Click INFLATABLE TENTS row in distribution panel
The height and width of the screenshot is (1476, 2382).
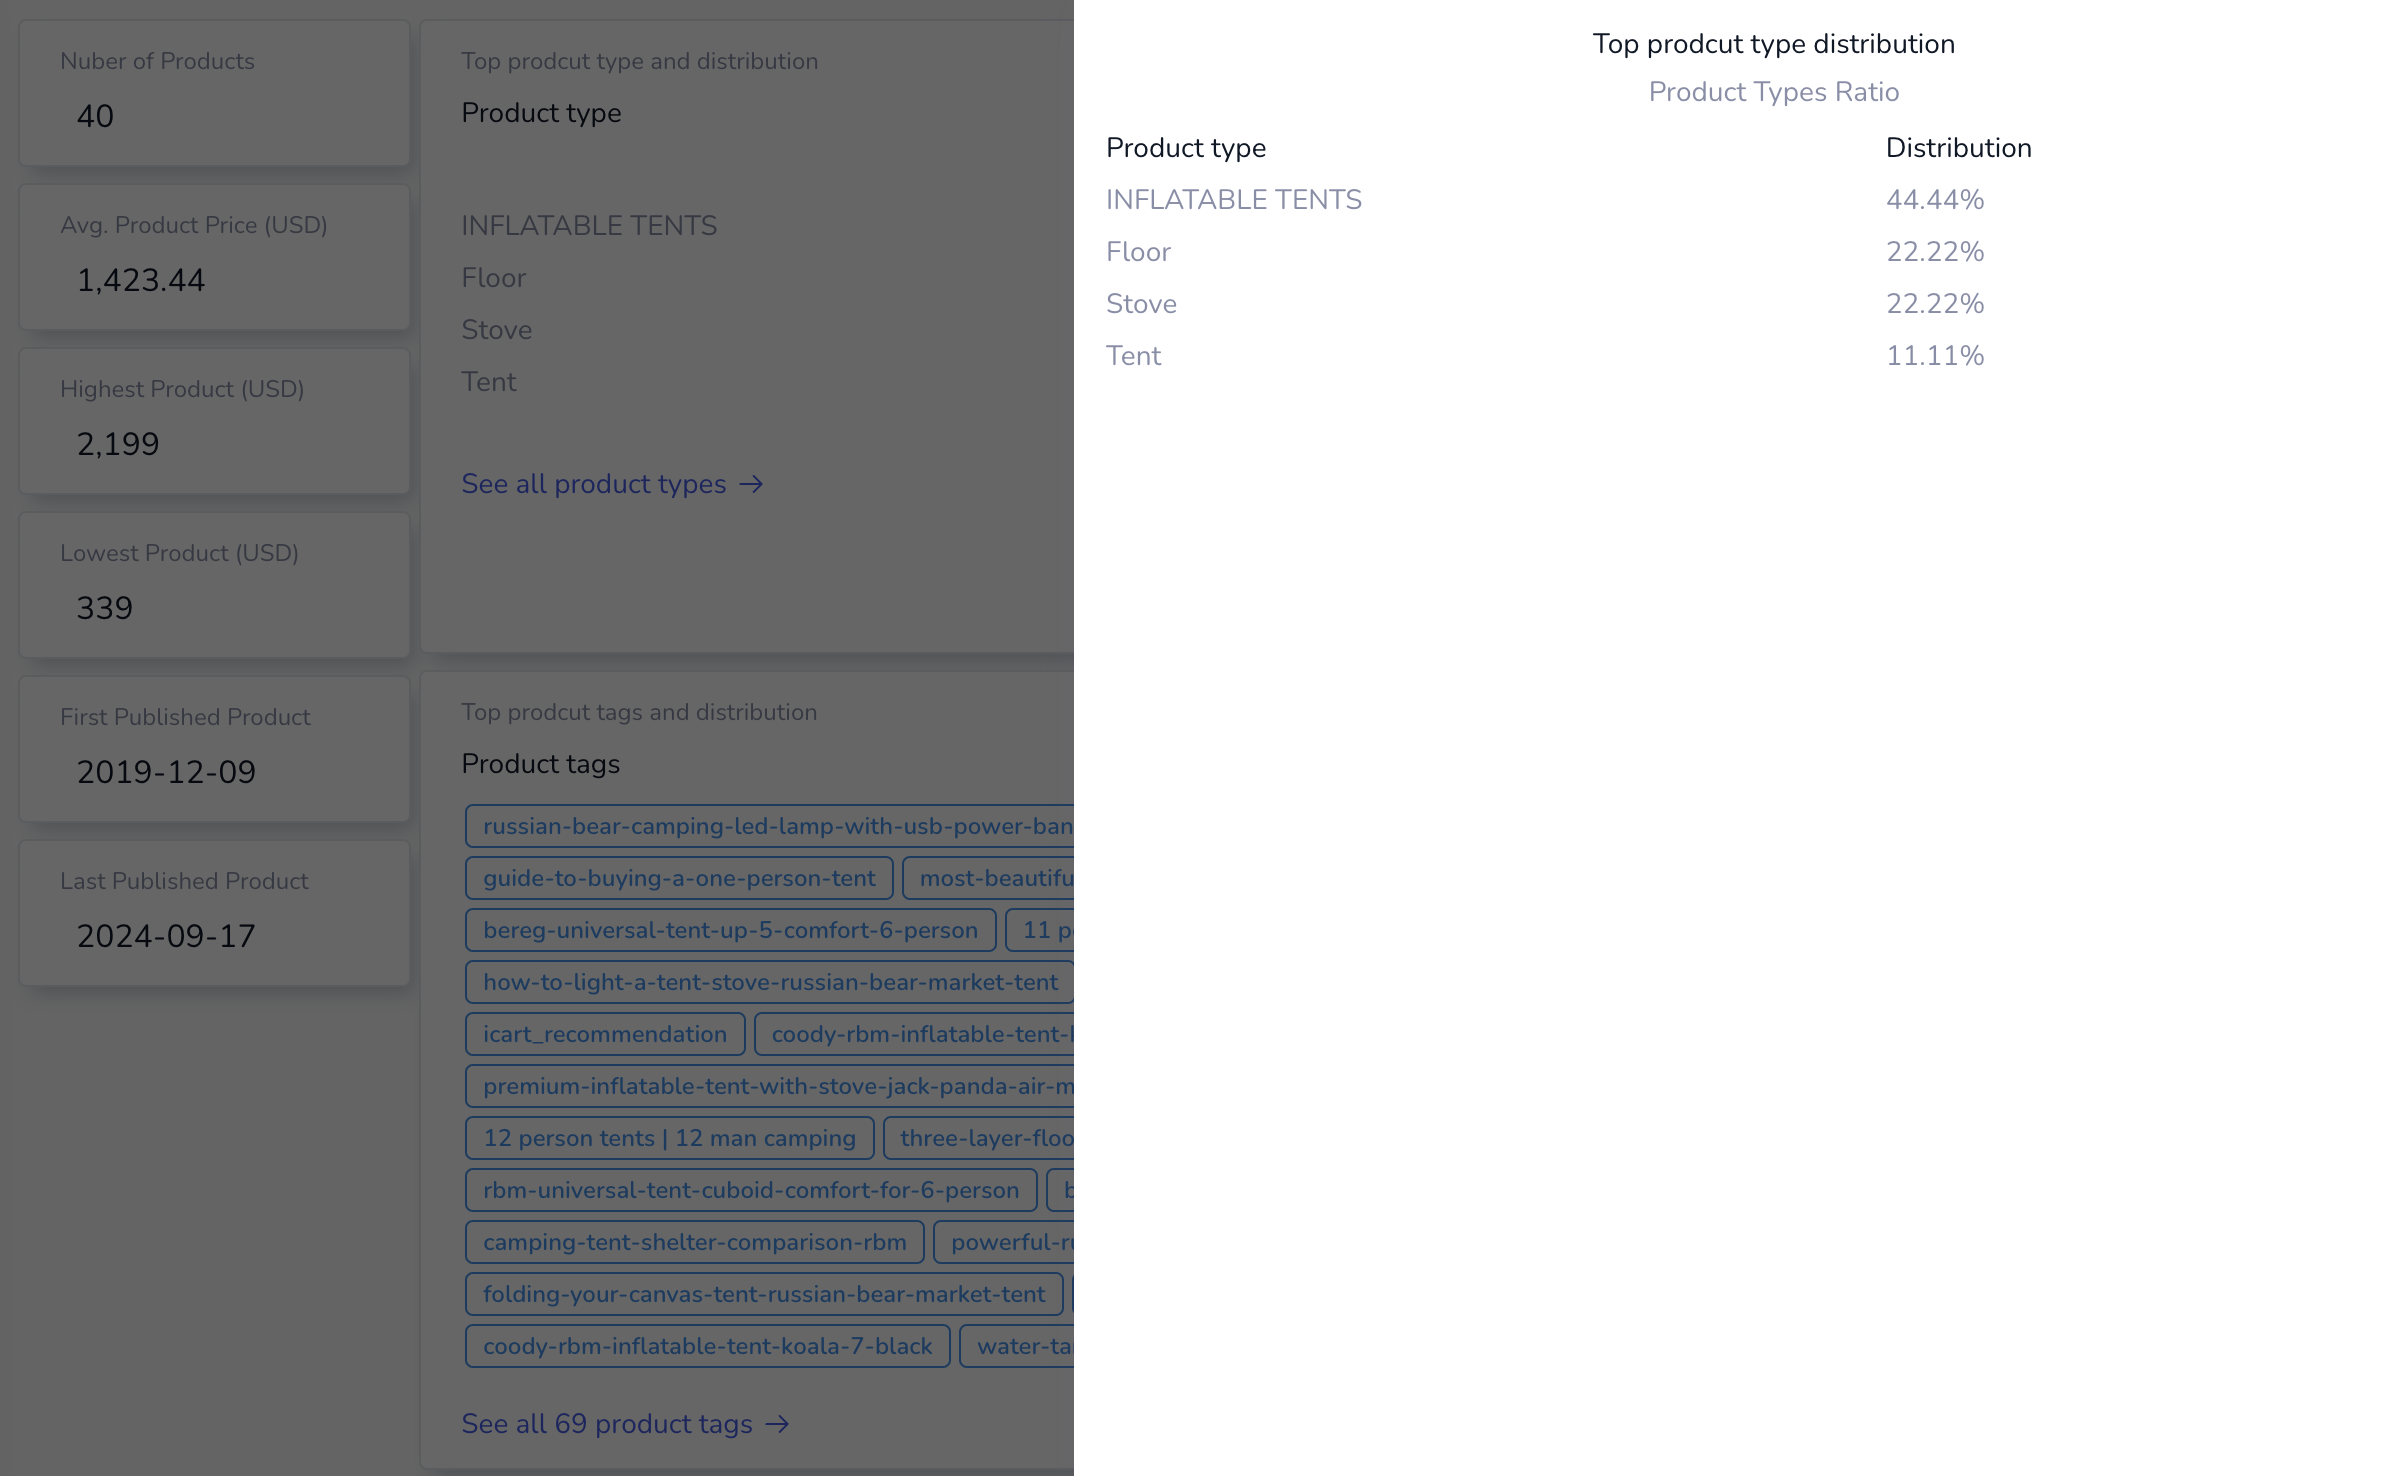coord(1233,200)
